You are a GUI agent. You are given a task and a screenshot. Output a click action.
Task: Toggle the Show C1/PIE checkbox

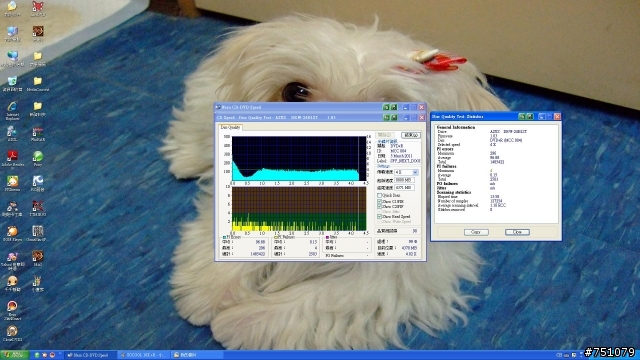click(380, 202)
